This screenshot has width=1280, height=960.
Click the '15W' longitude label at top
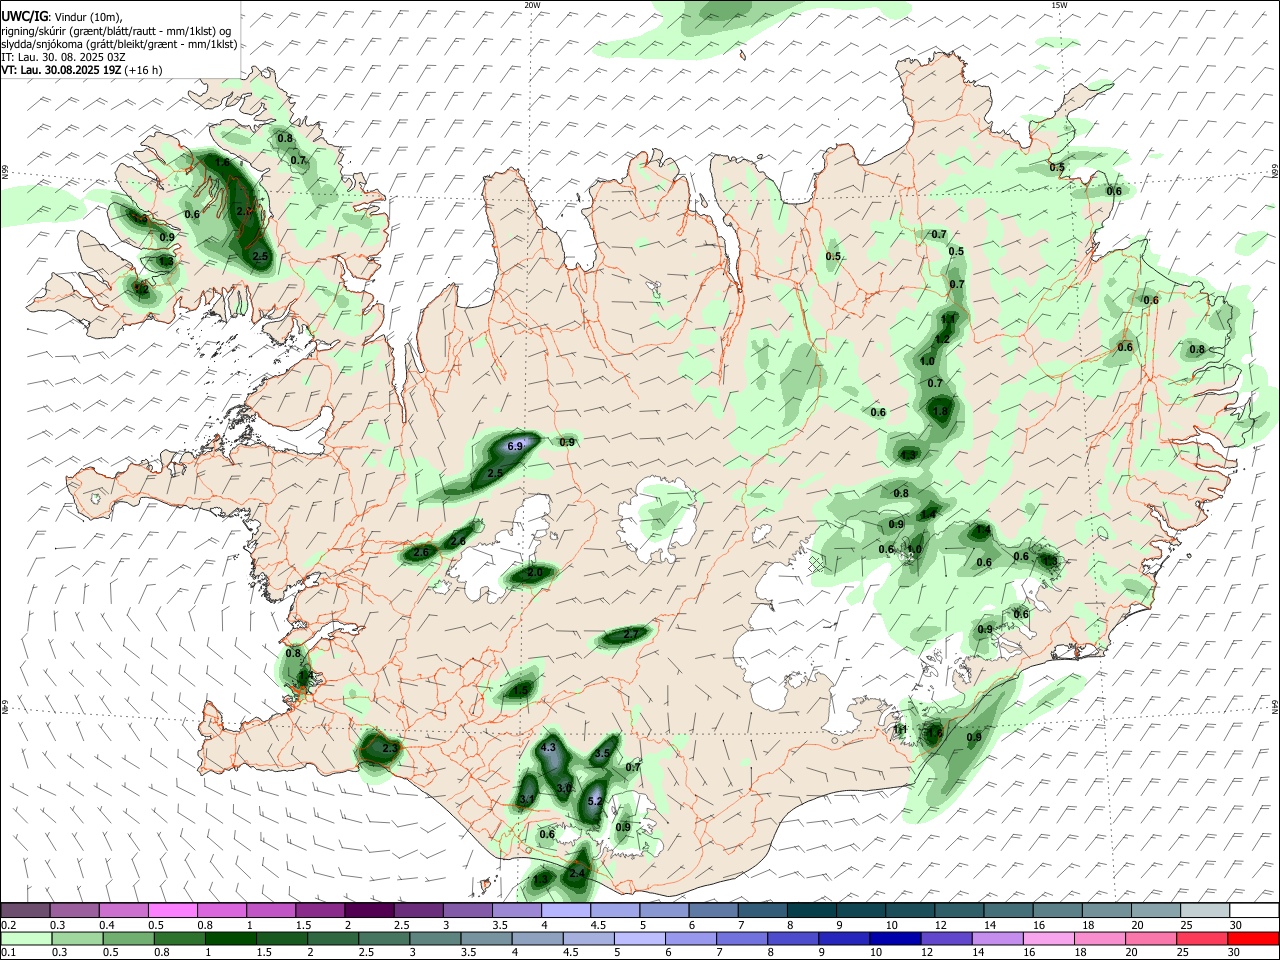(x=1058, y=5)
